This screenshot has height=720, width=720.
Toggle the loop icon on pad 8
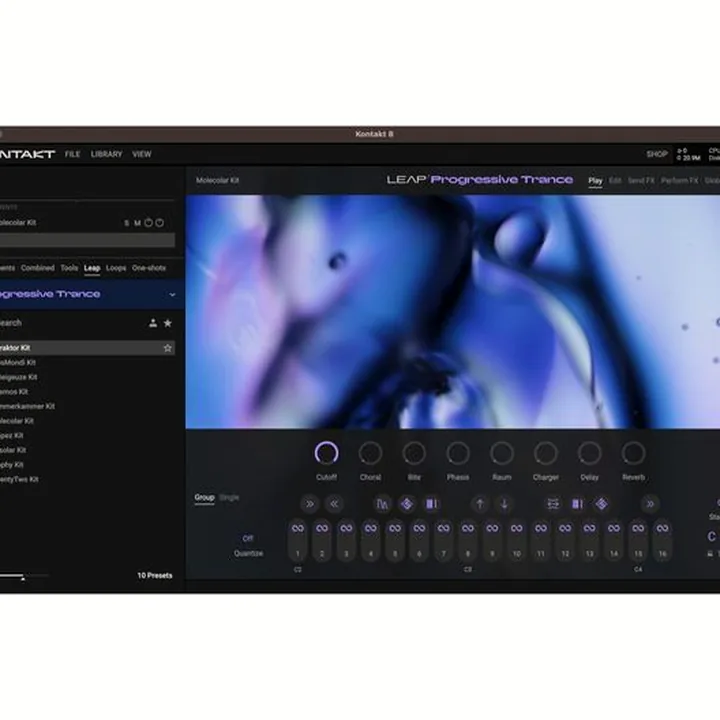468,528
